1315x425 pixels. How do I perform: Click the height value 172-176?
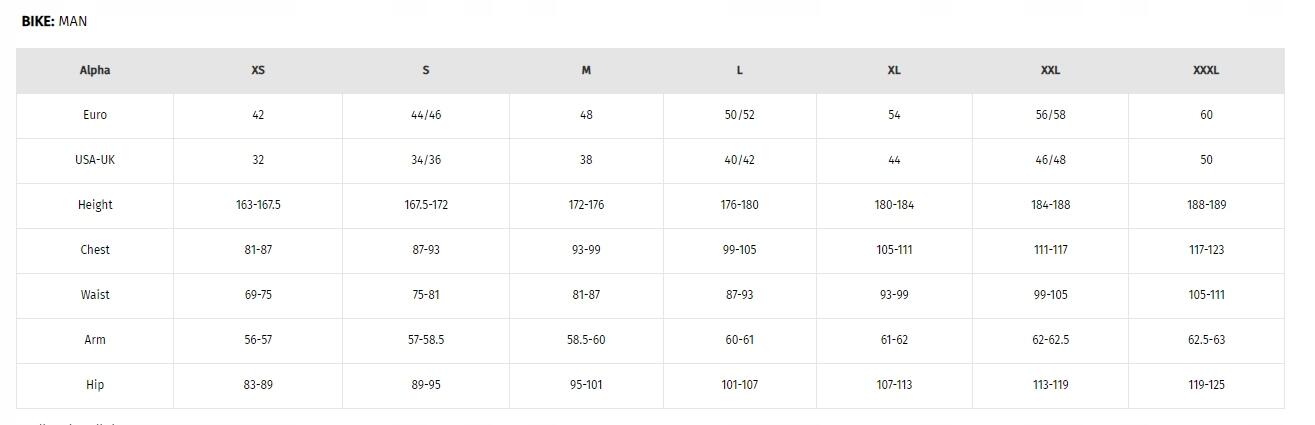586,205
